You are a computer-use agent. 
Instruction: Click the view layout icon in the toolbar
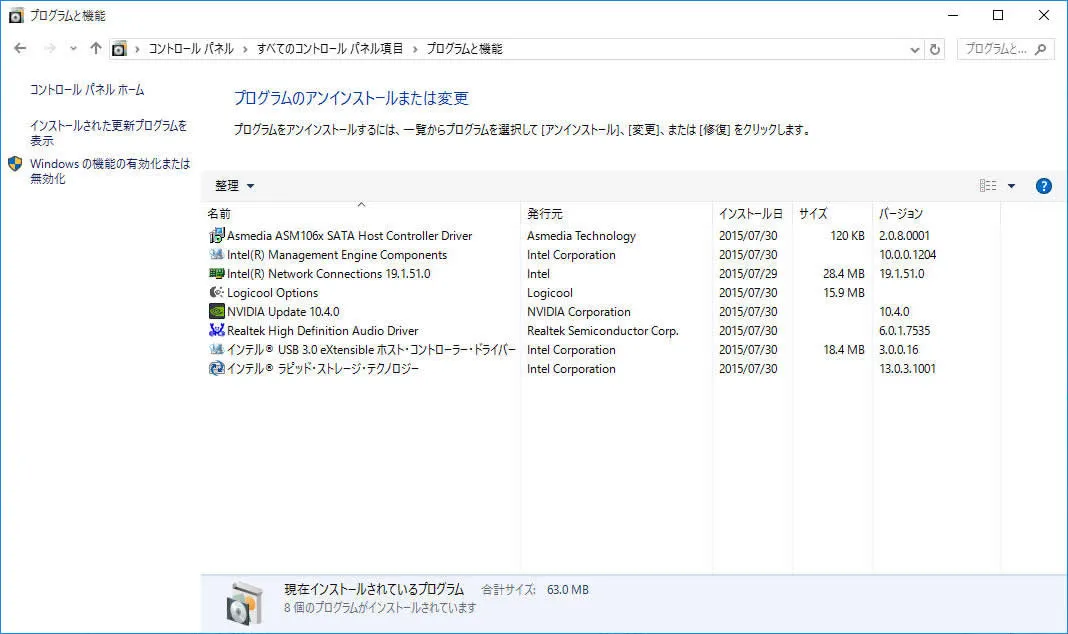[988, 186]
